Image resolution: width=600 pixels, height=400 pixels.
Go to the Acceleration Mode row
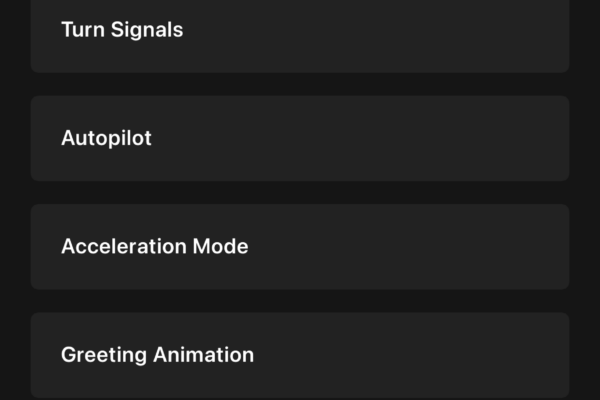point(300,246)
